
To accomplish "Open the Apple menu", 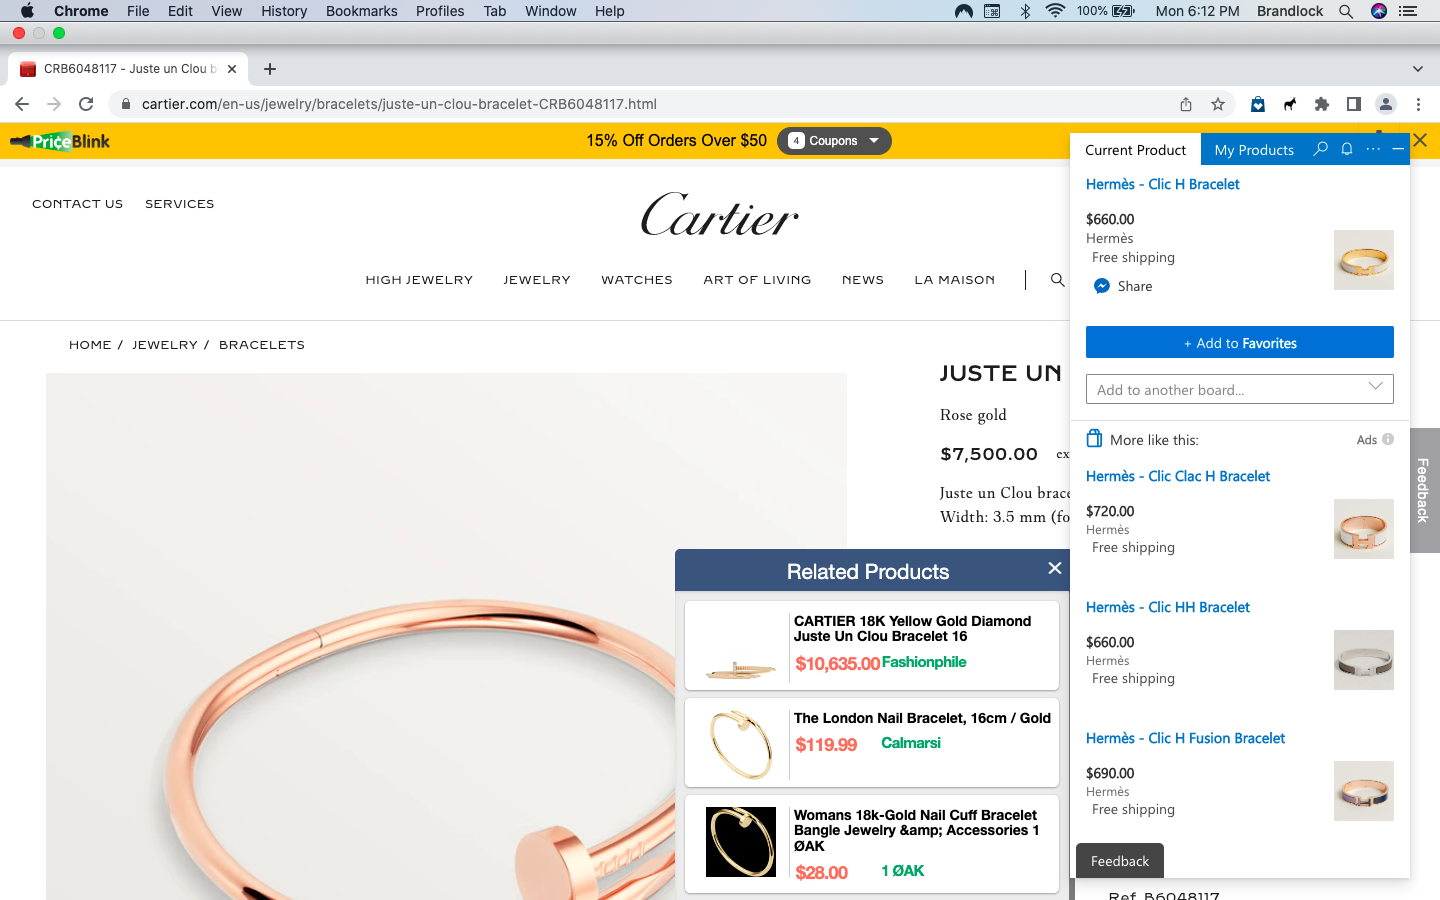I will pyautogui.click(x=27, y=11).
